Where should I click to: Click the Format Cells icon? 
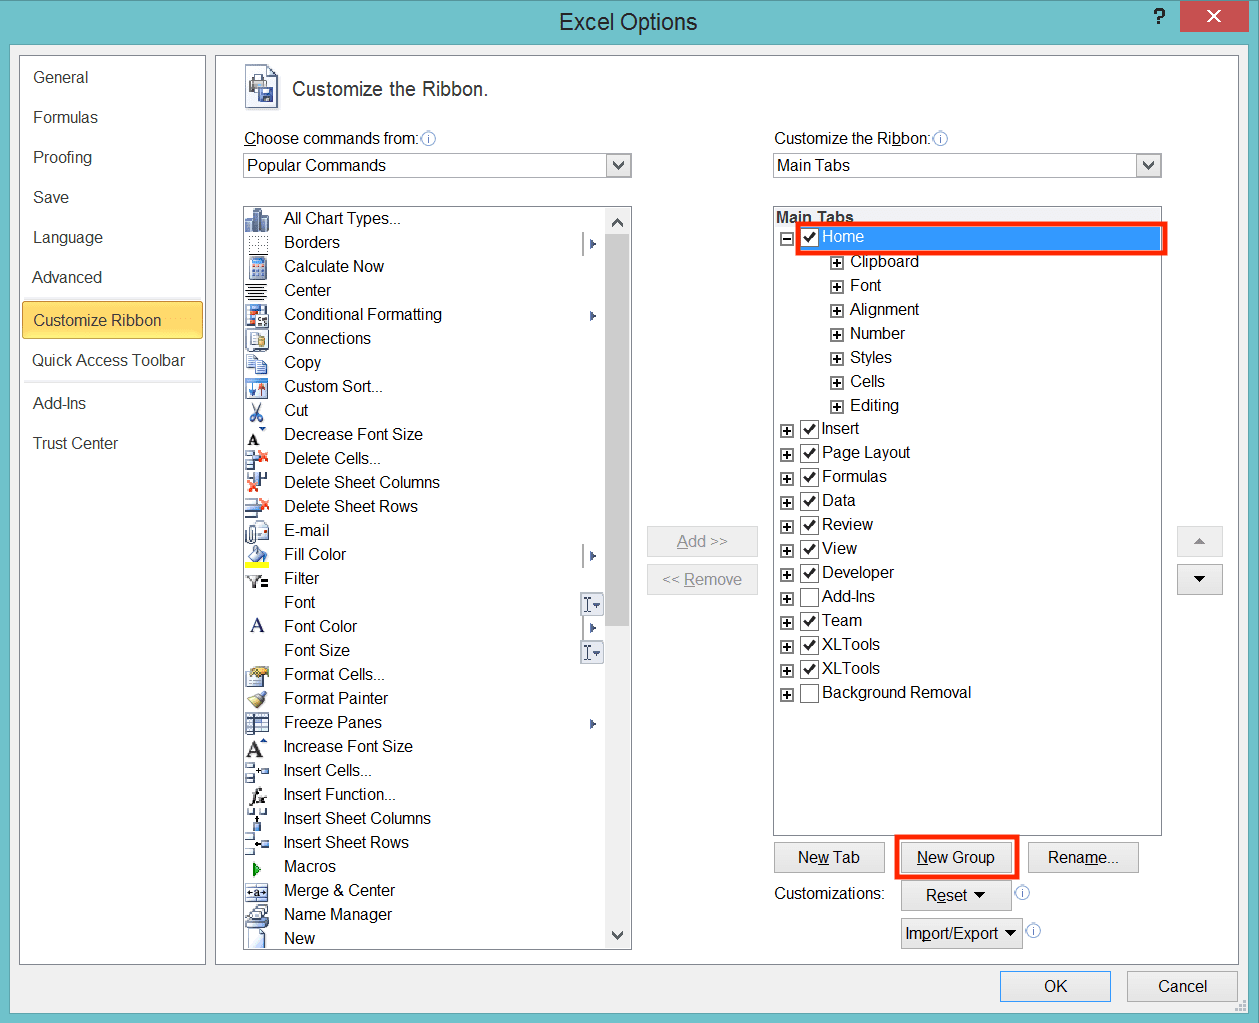point(257,675)
